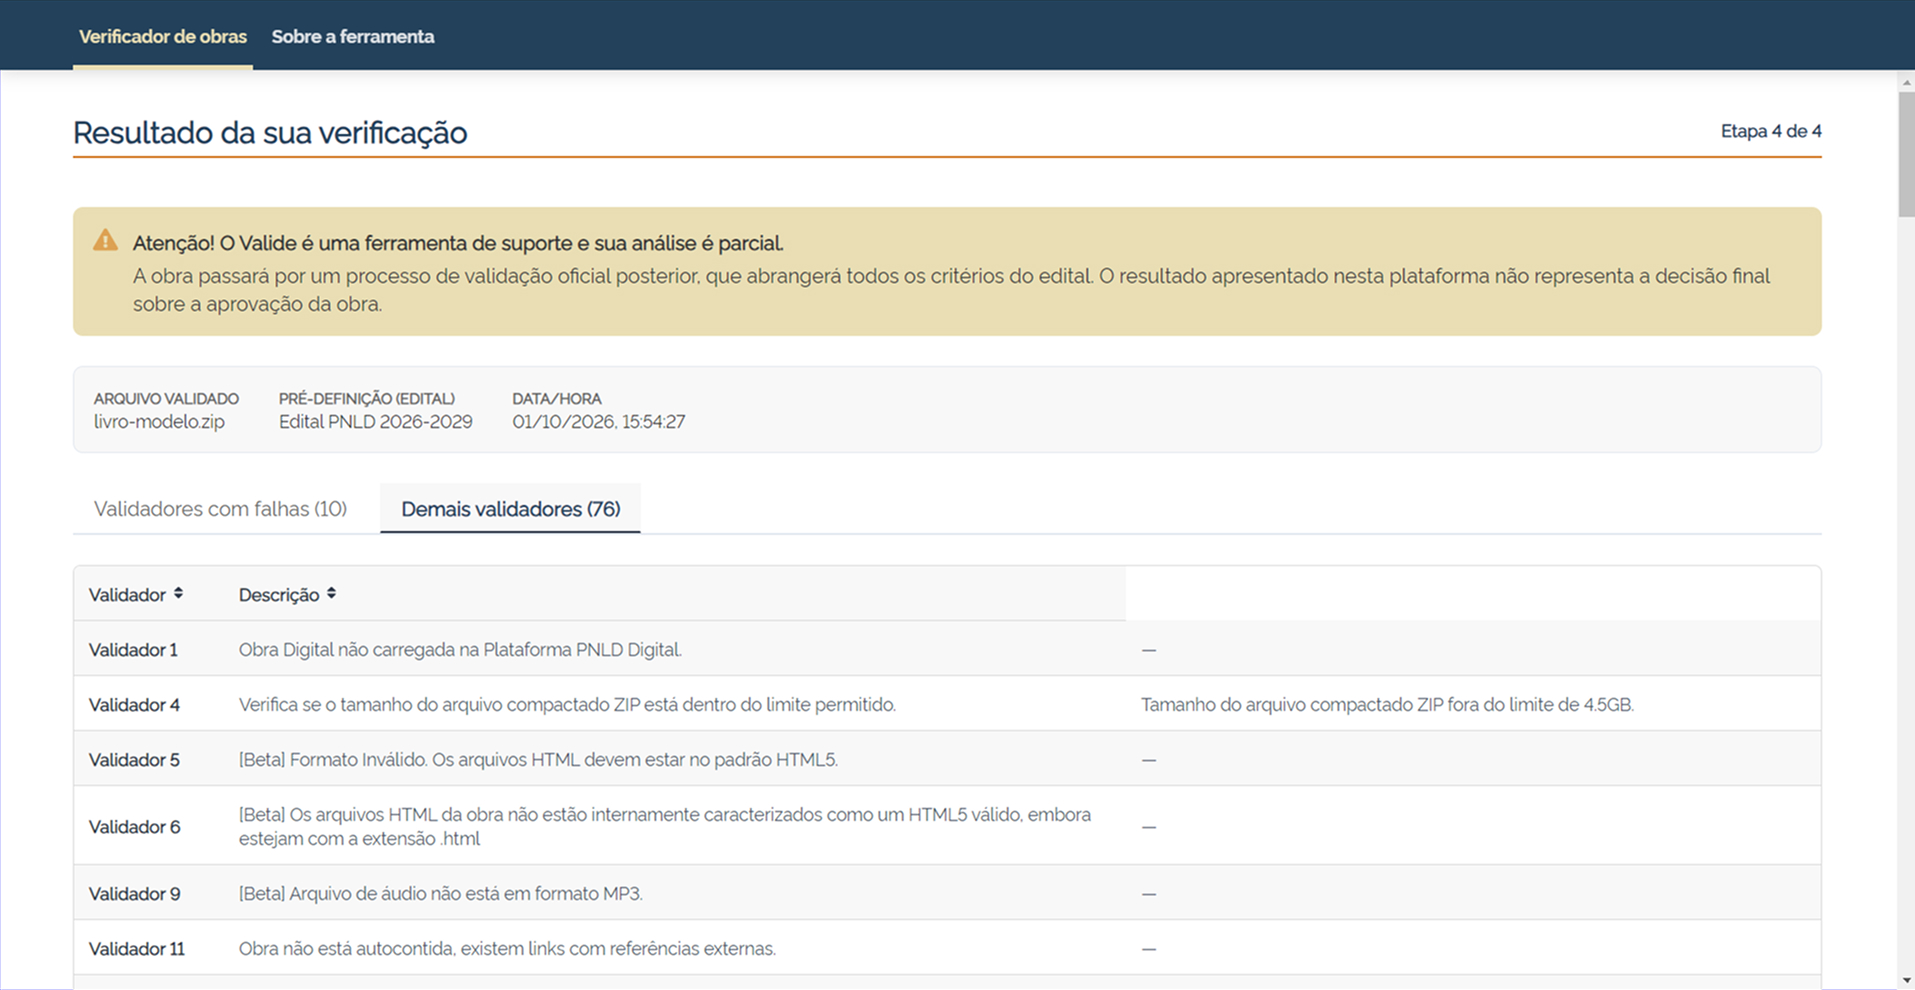Image resolution: width=1915 pixels, height=990 pixels.
Task: Open the Verificador de obras tab
Action: (x=163, y=37)
